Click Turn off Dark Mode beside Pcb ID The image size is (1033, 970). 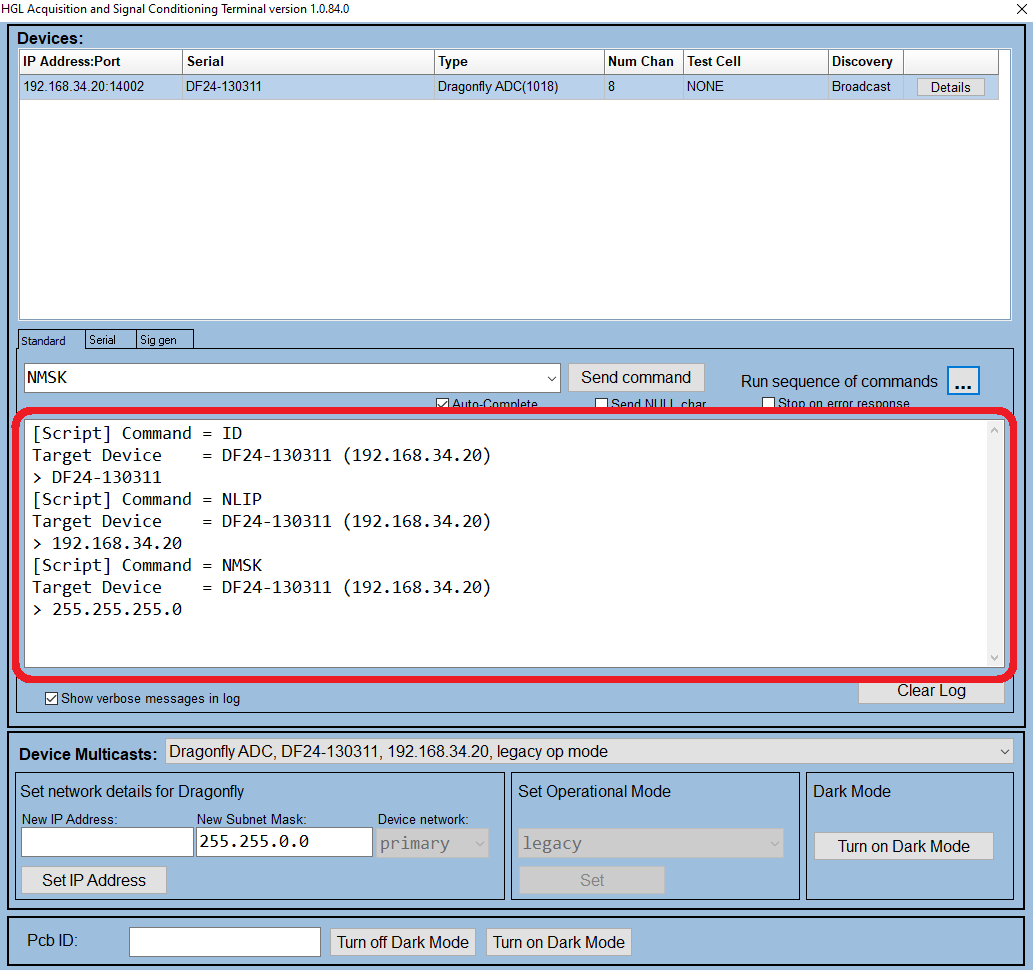coord(403,942)
